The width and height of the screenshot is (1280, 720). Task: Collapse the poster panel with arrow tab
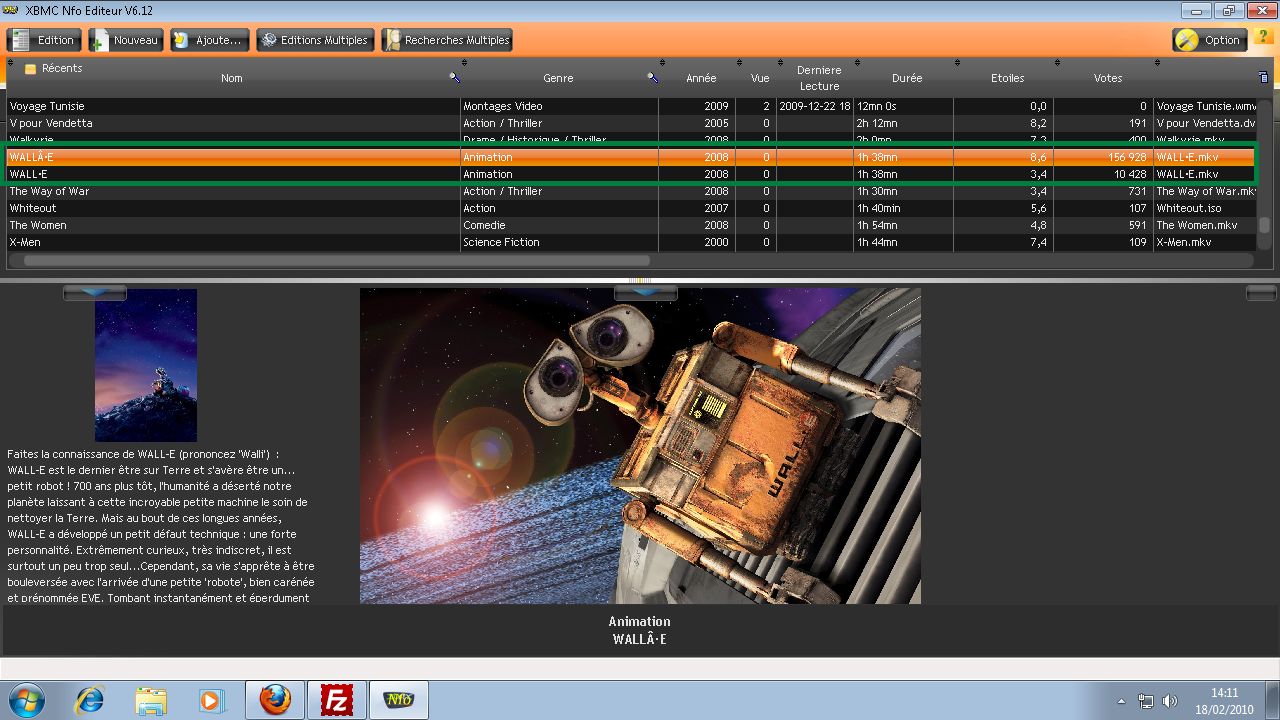[x=95, y=292]
